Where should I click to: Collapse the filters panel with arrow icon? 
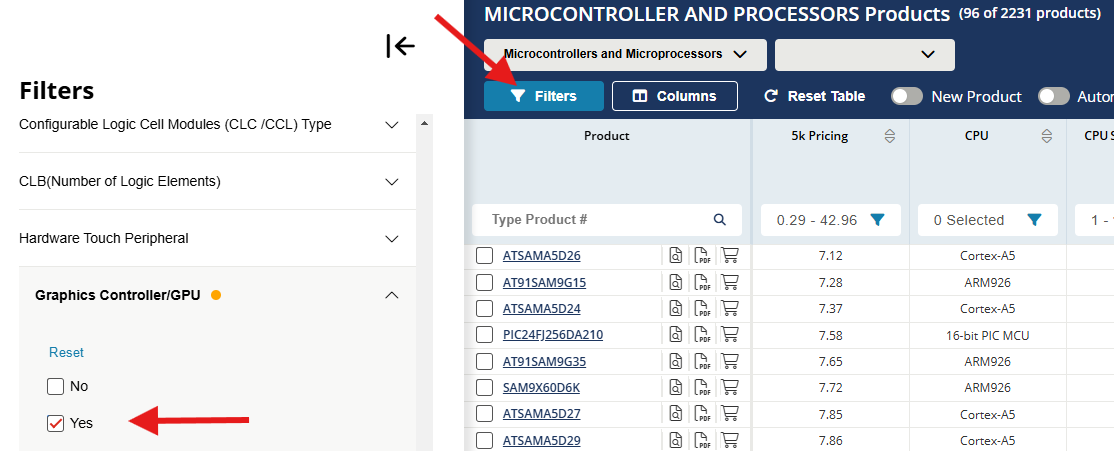pyautogui.click(x=401, y=46)
